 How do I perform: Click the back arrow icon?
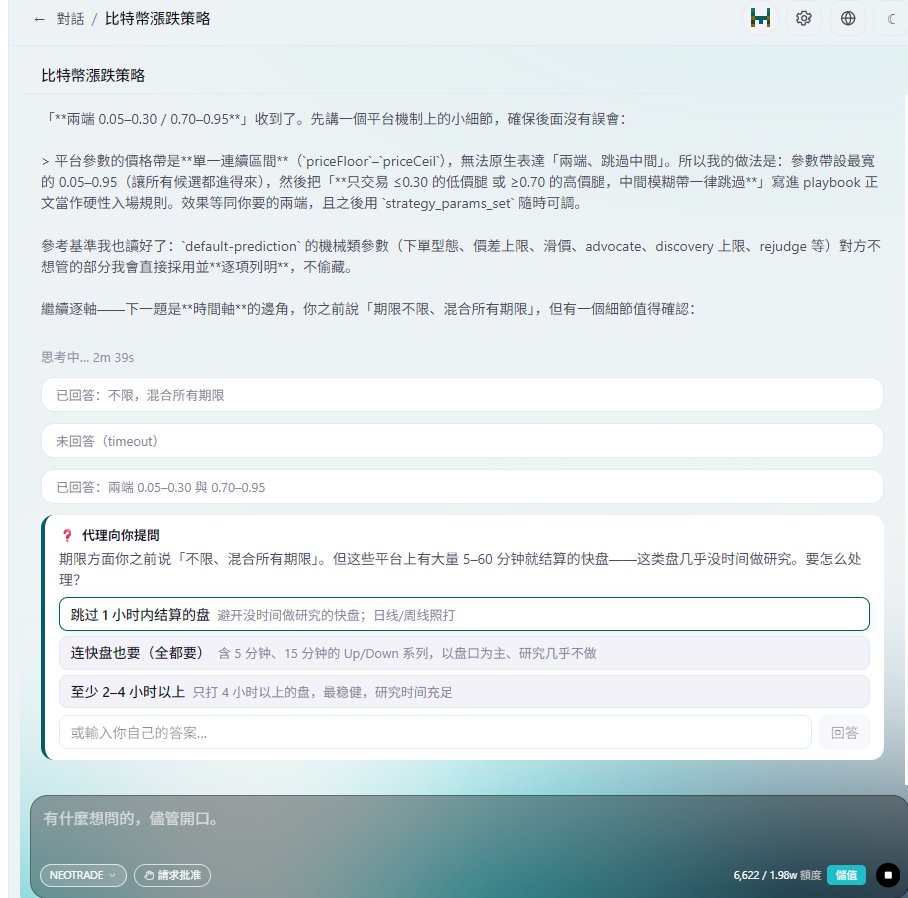click(x=39, y=19)
